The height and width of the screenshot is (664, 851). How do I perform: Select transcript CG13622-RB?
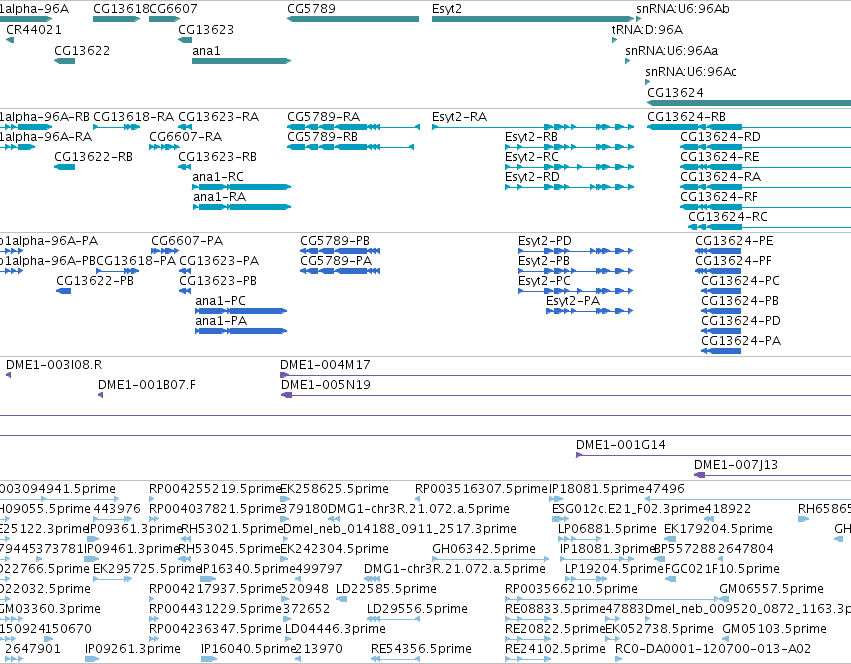(65, 167)
